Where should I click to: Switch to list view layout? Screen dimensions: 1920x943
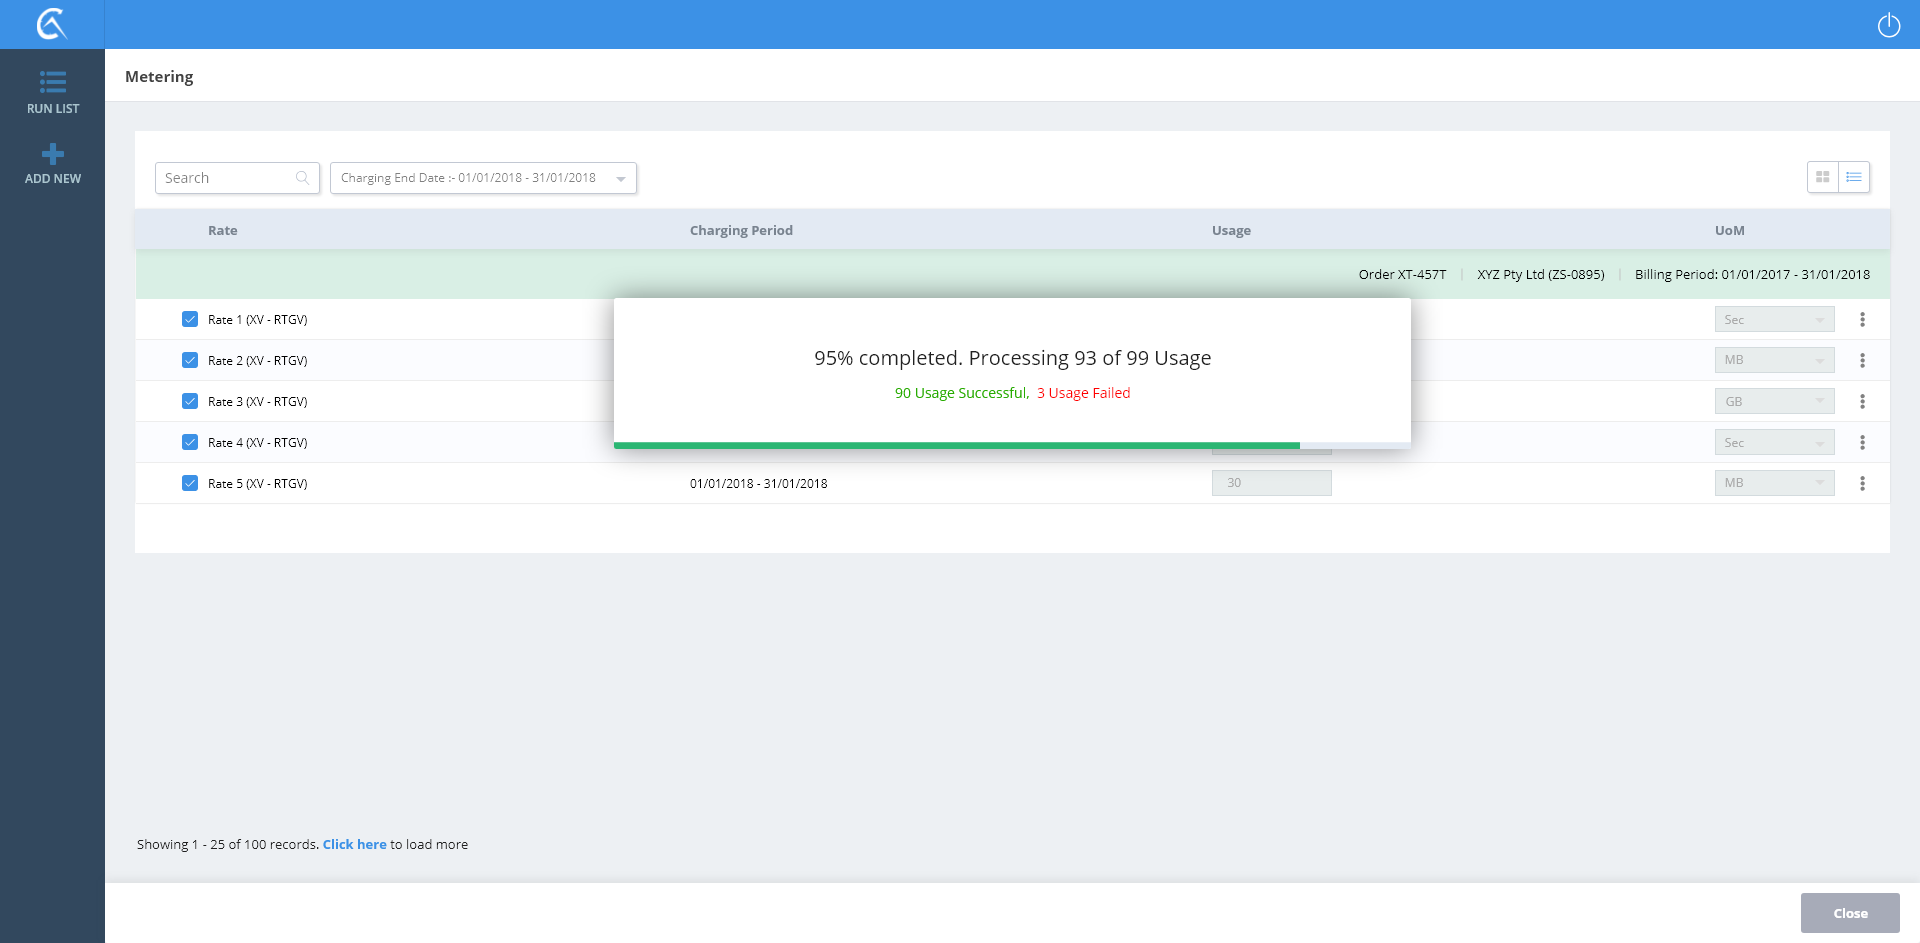(x=1854, y=177)
